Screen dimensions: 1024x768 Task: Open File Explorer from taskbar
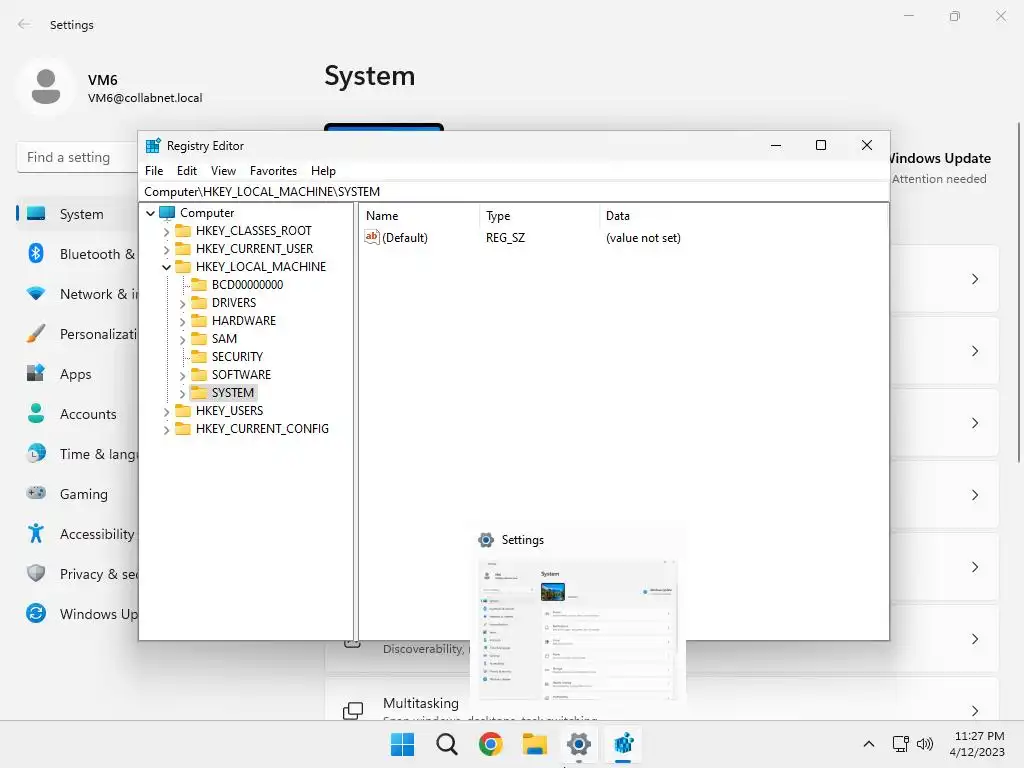click(534, 744)
